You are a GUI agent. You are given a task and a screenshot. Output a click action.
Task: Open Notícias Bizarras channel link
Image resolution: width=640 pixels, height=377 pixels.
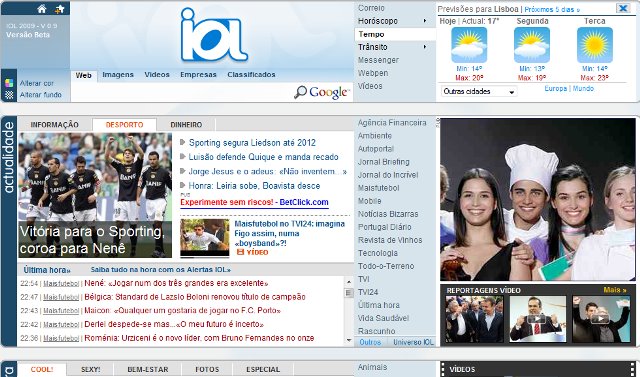(388, 214)
